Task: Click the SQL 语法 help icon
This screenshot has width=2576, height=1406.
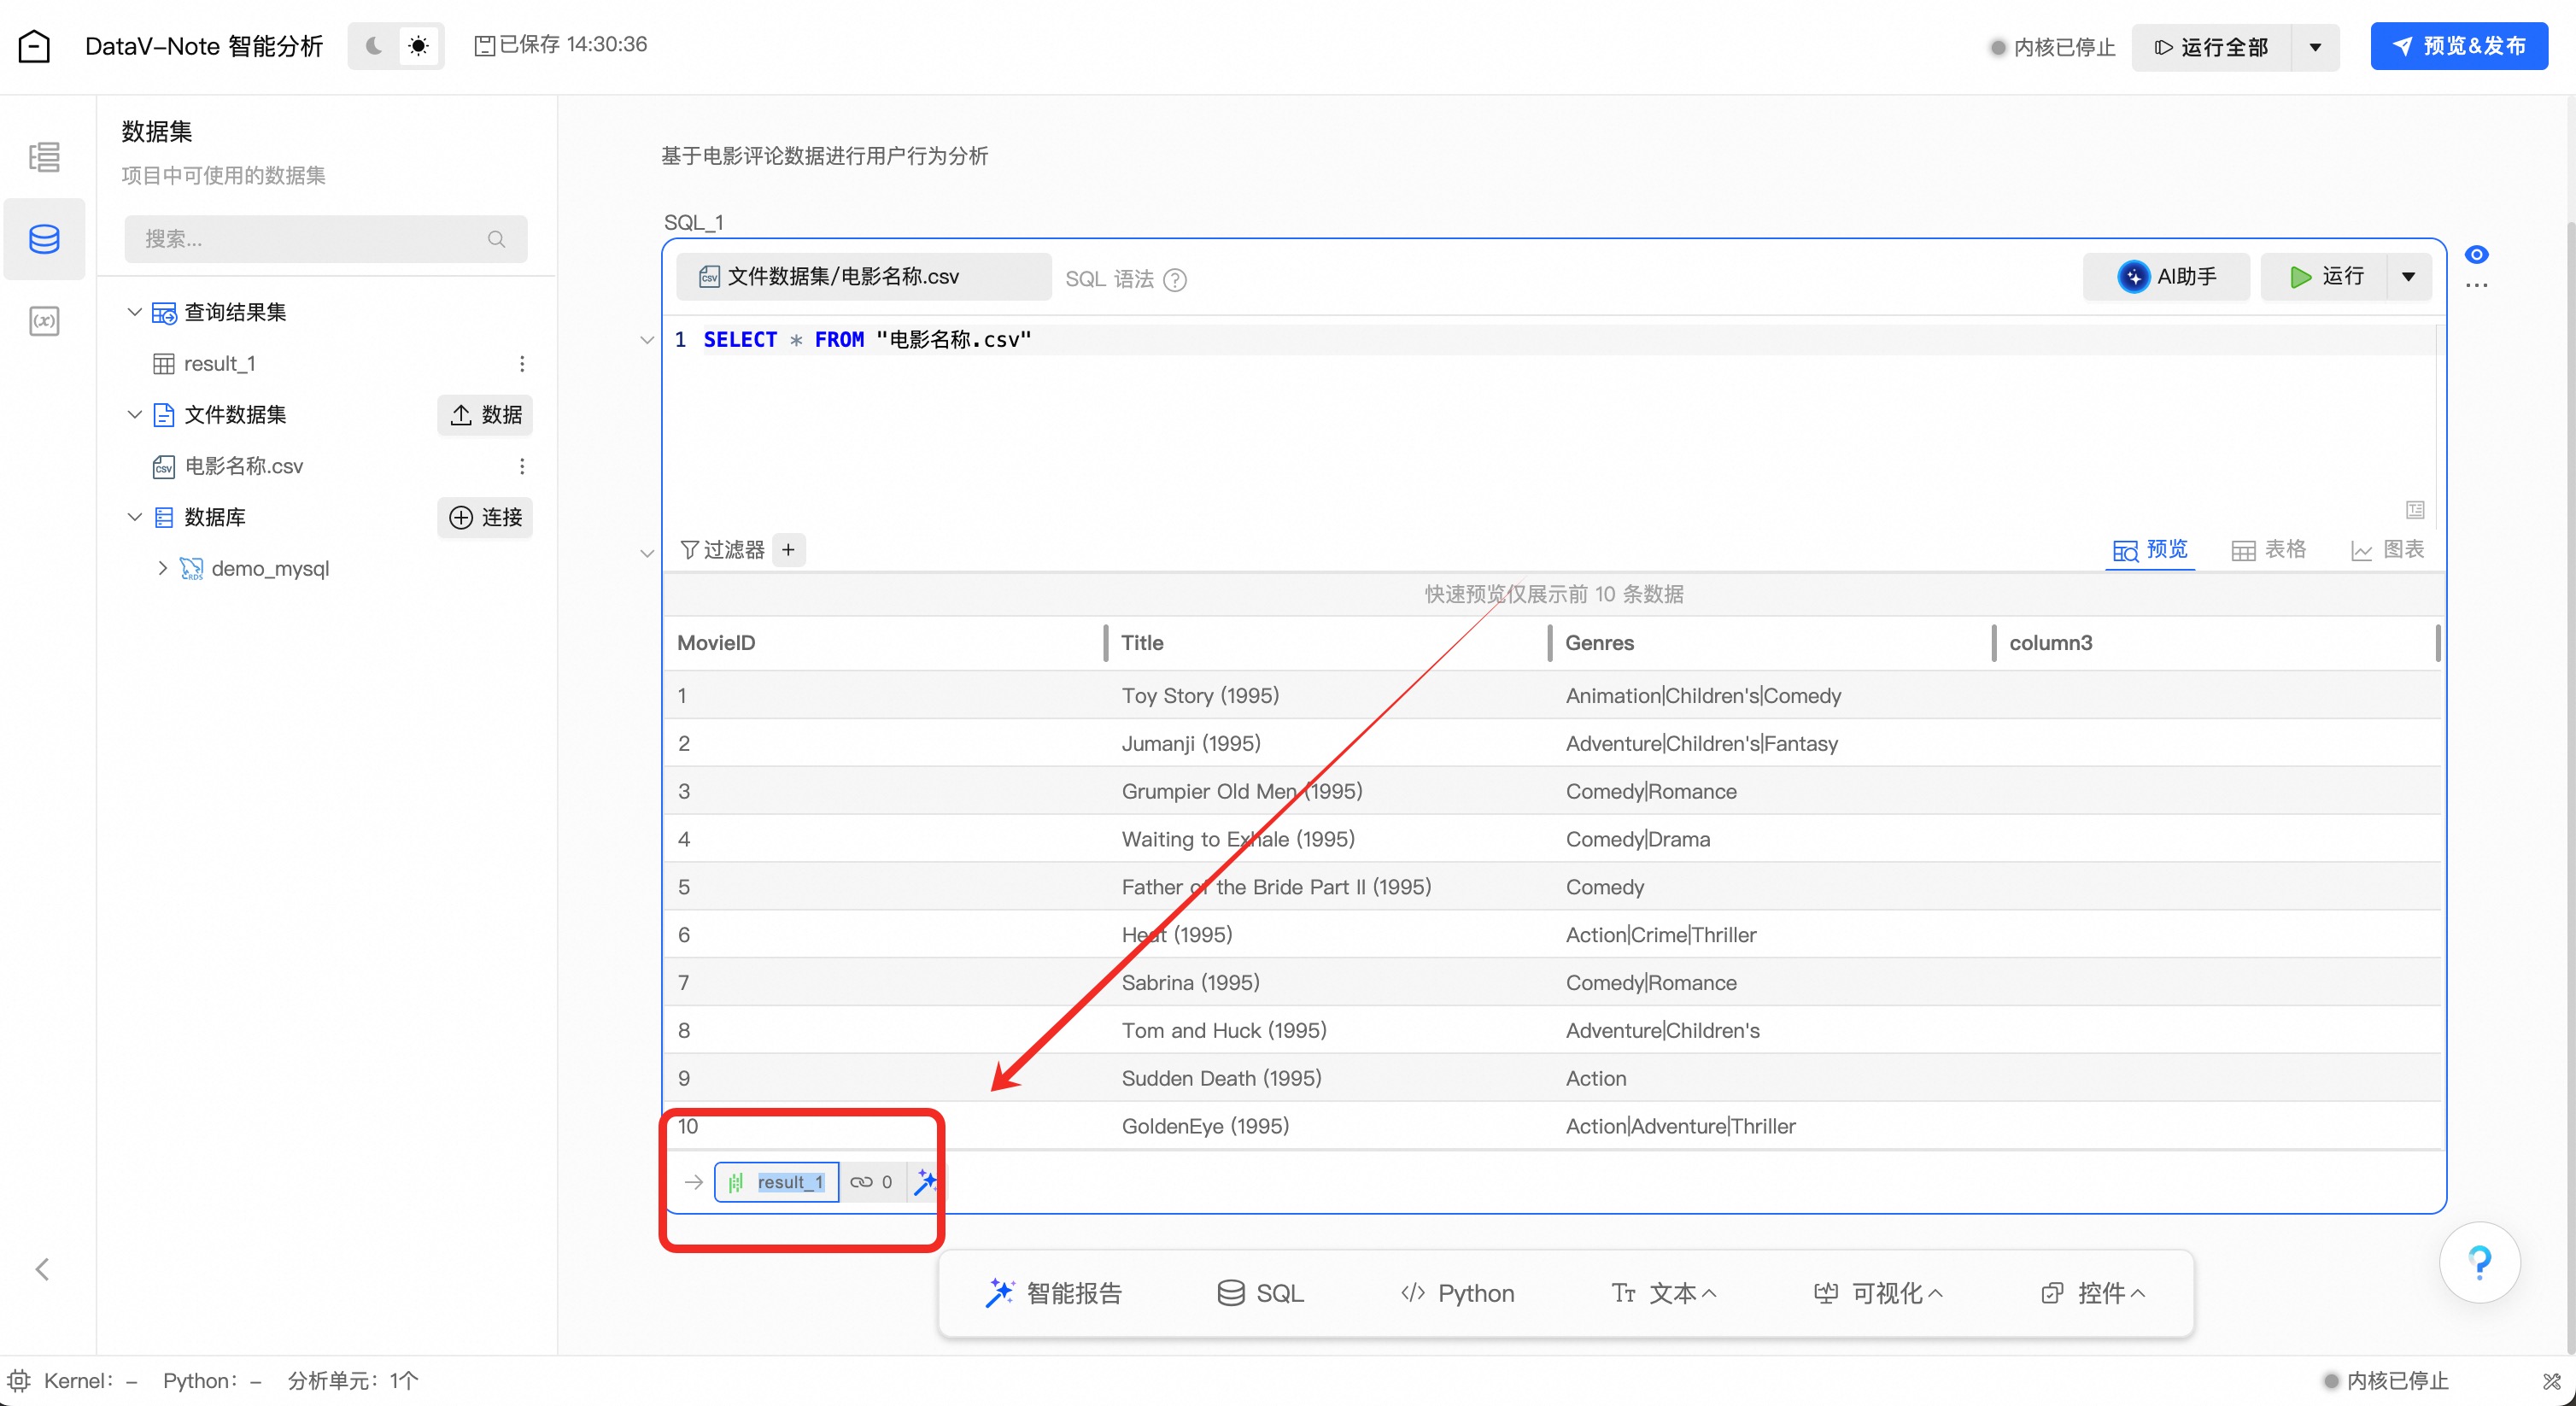Action: point(1176,280)
